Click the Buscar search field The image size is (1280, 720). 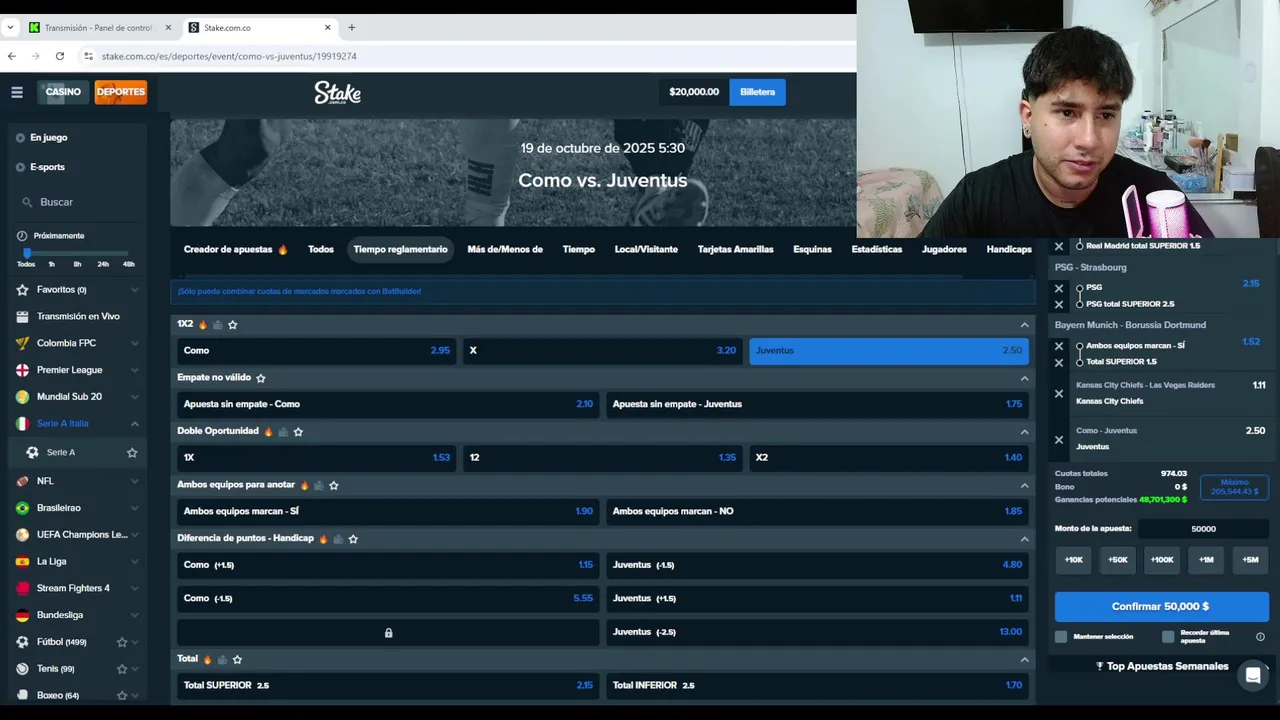click(78, 202)
